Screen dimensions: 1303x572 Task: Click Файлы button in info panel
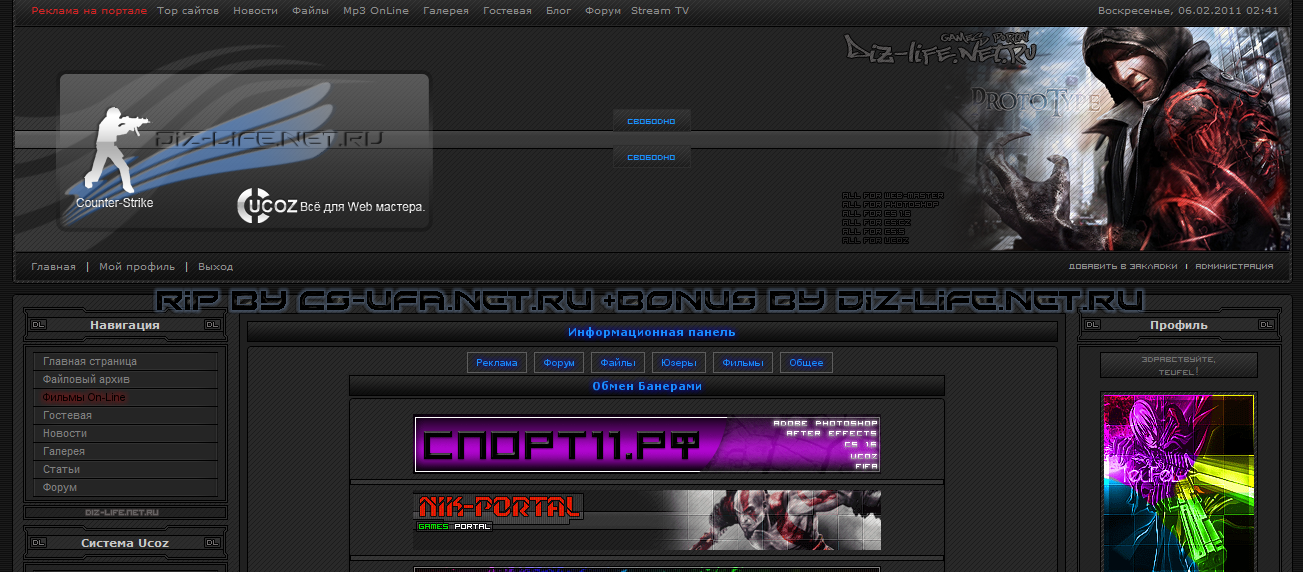coord(619,363)
